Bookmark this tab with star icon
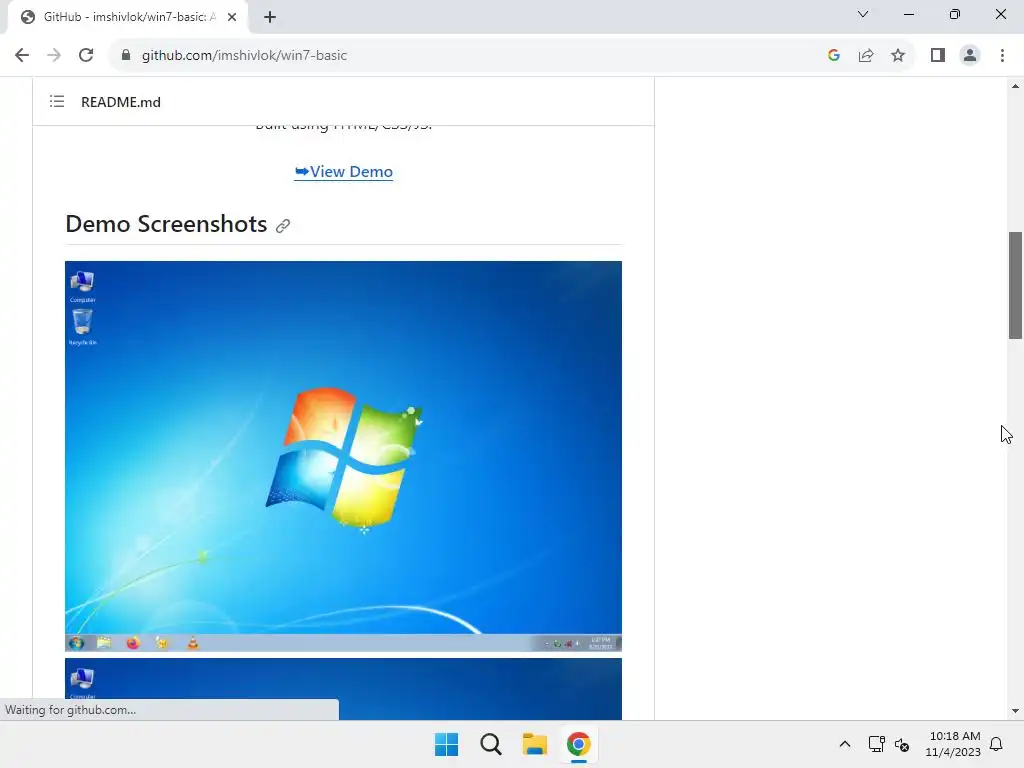 click(x=898, y=56)
